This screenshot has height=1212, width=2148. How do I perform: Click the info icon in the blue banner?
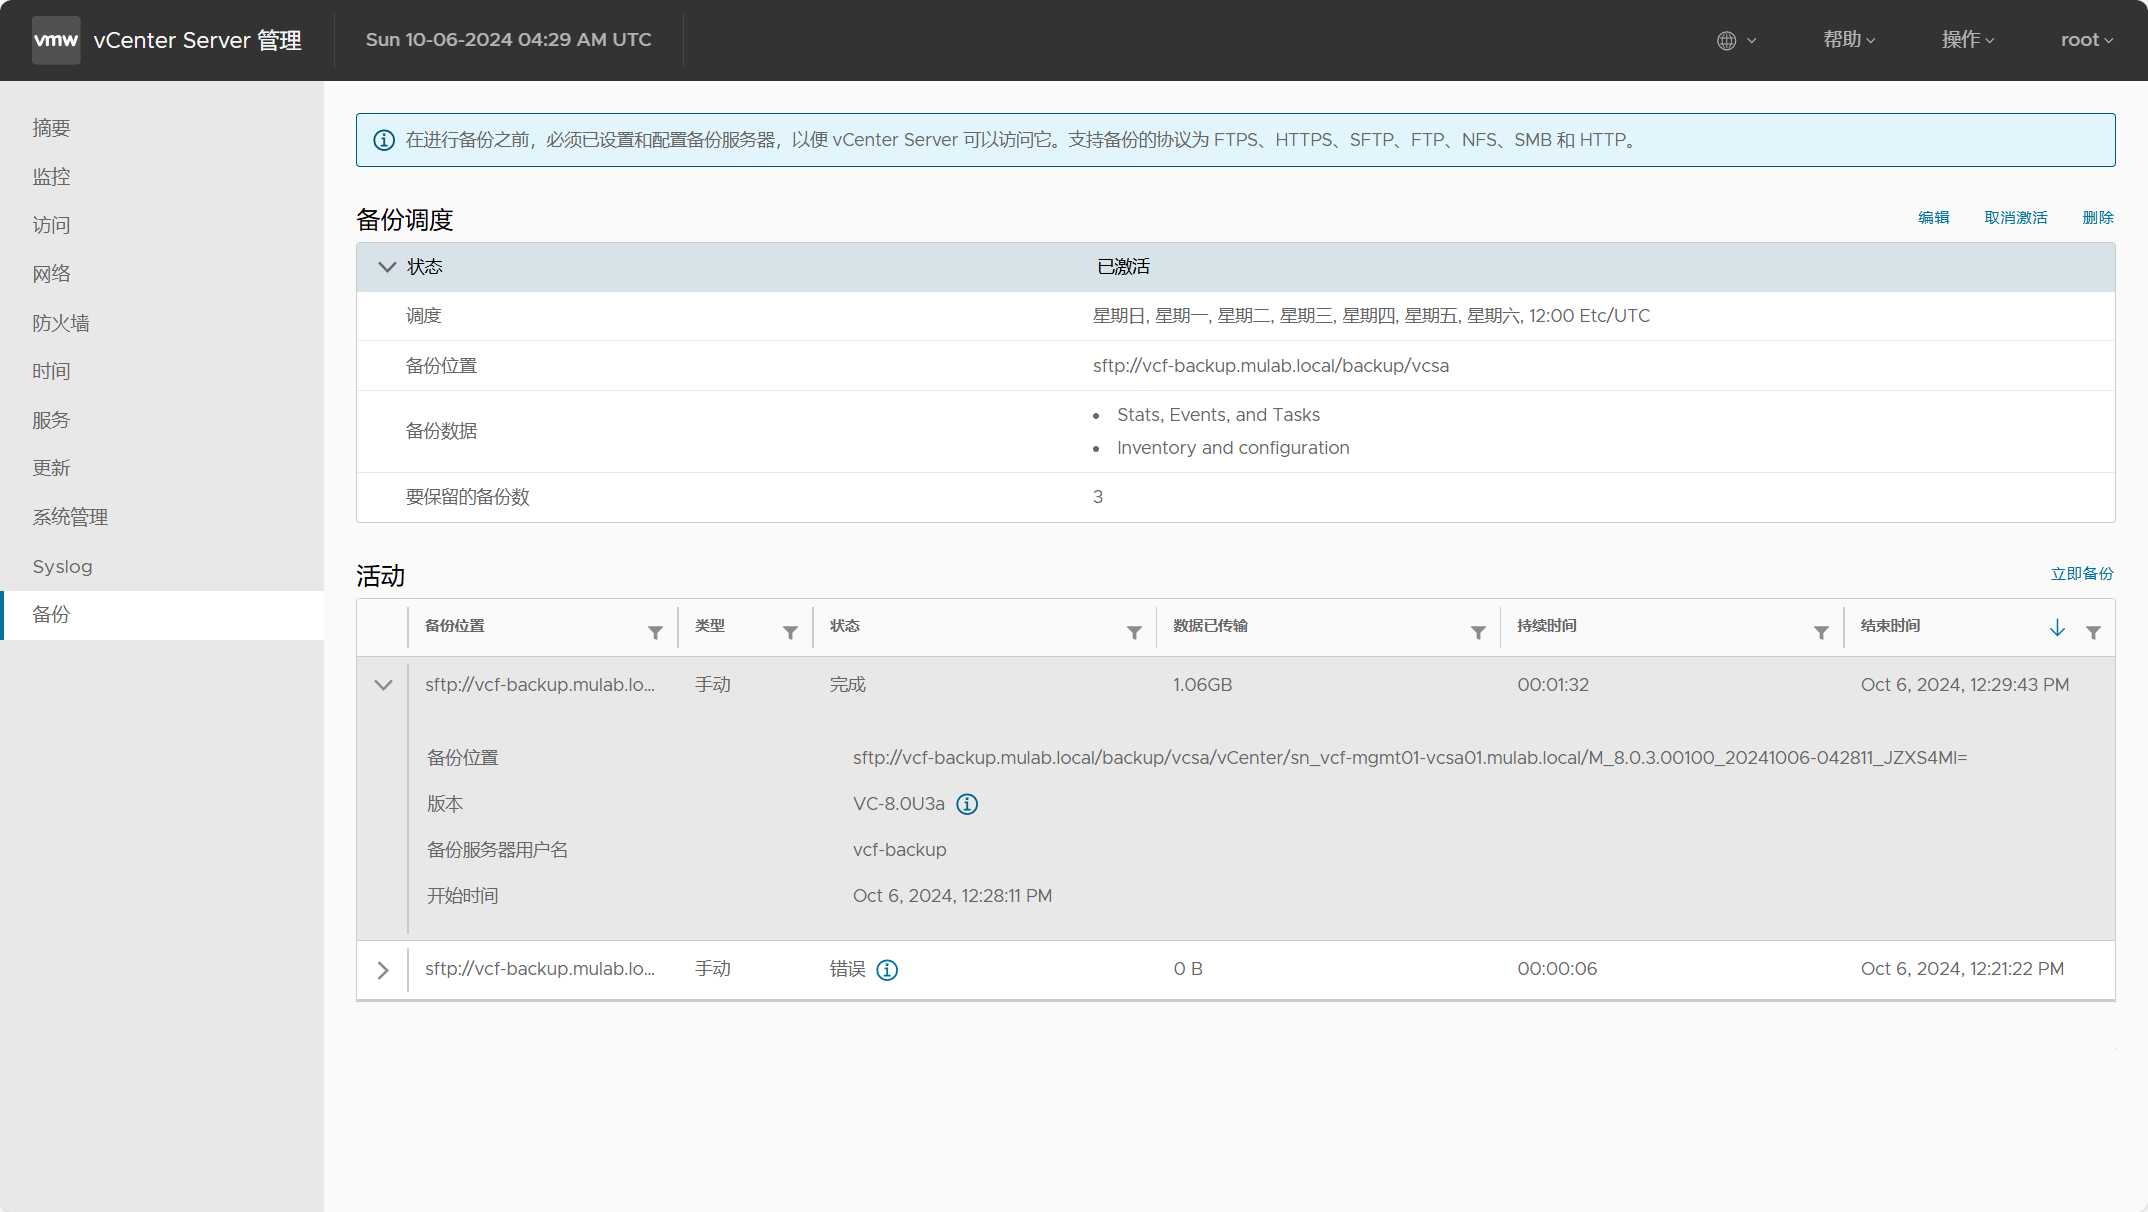(x=383, y=140)
